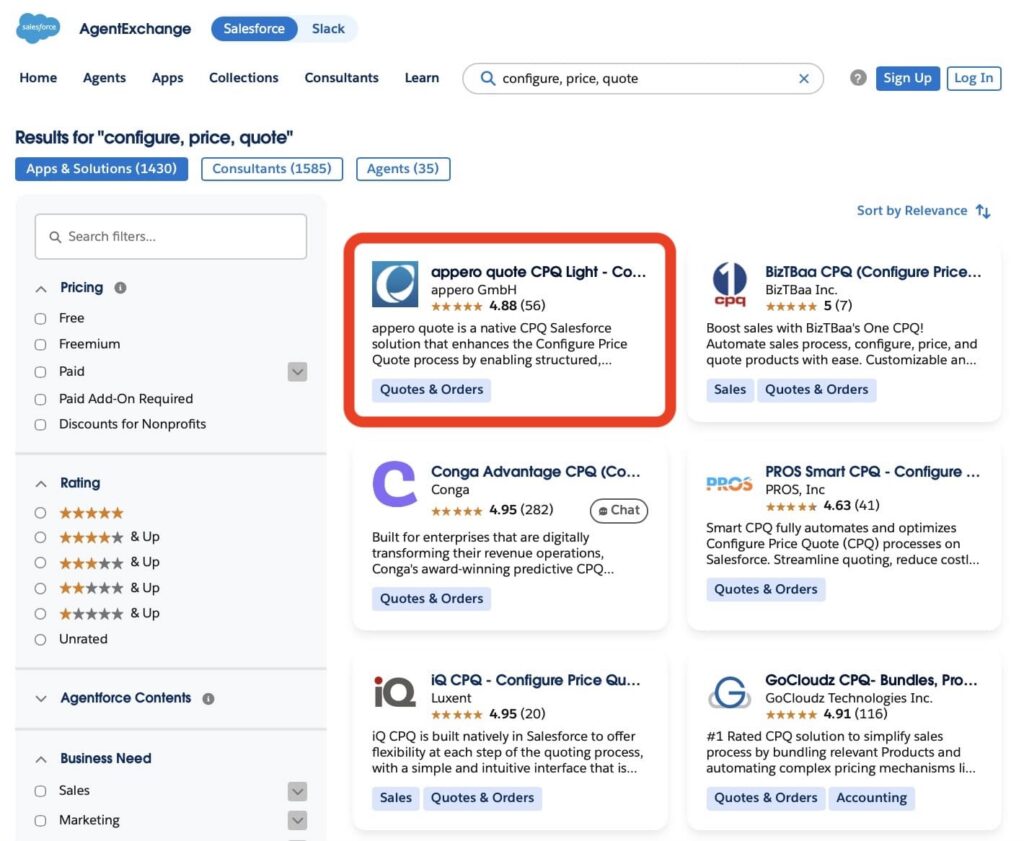The width and height of the screenshot is (1024, 841).
Task: Click the Agentforce Contents info icon
Action: point(208,699)
